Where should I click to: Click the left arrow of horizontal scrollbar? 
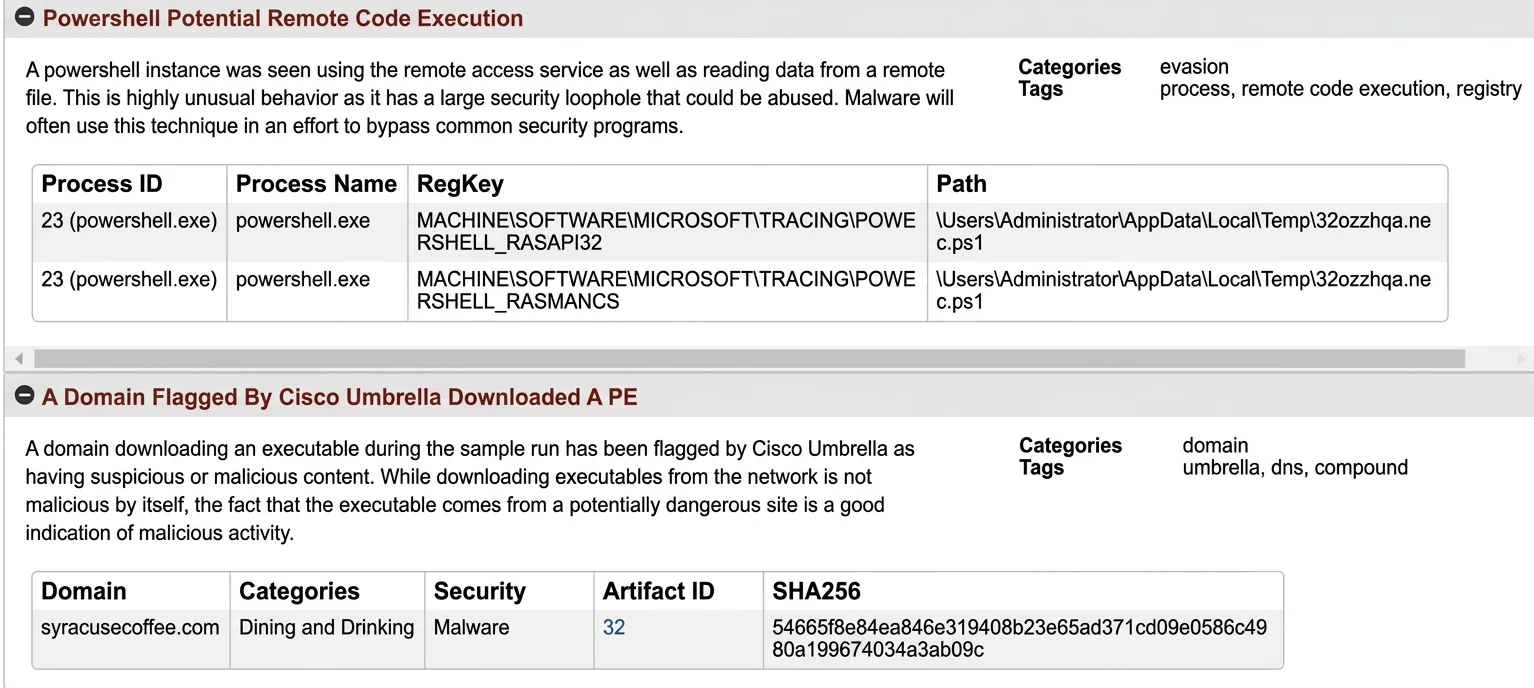[x=18, y=358]
